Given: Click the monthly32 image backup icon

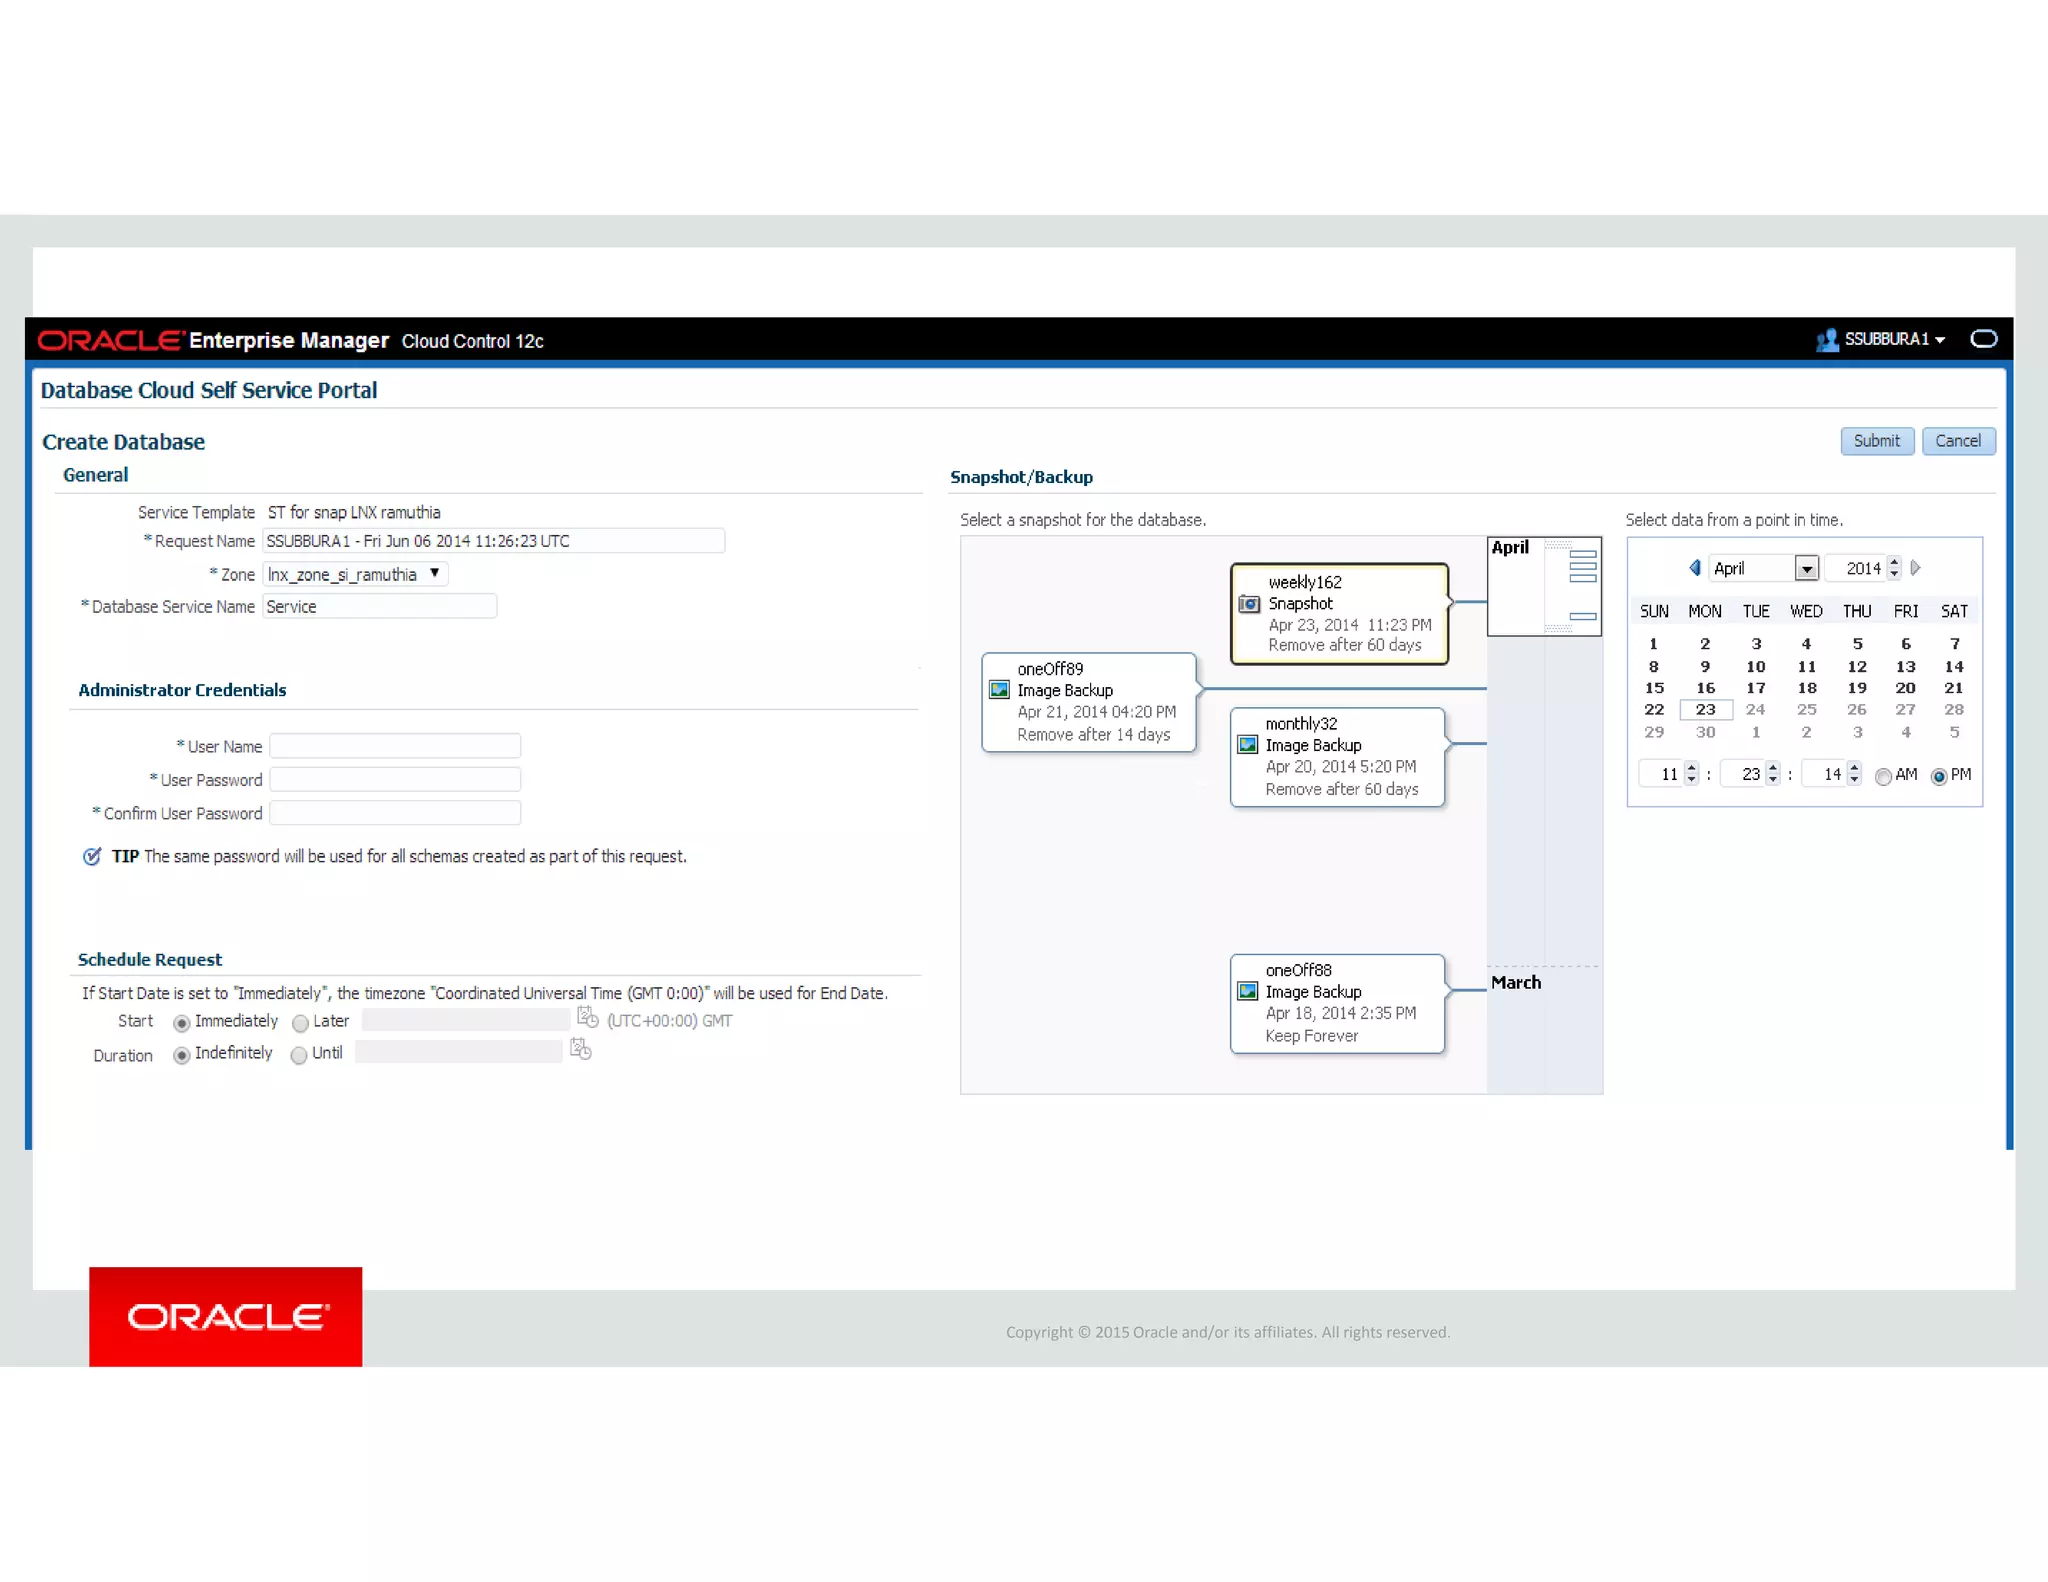Looking at the screenshot, I should 1247,745.
